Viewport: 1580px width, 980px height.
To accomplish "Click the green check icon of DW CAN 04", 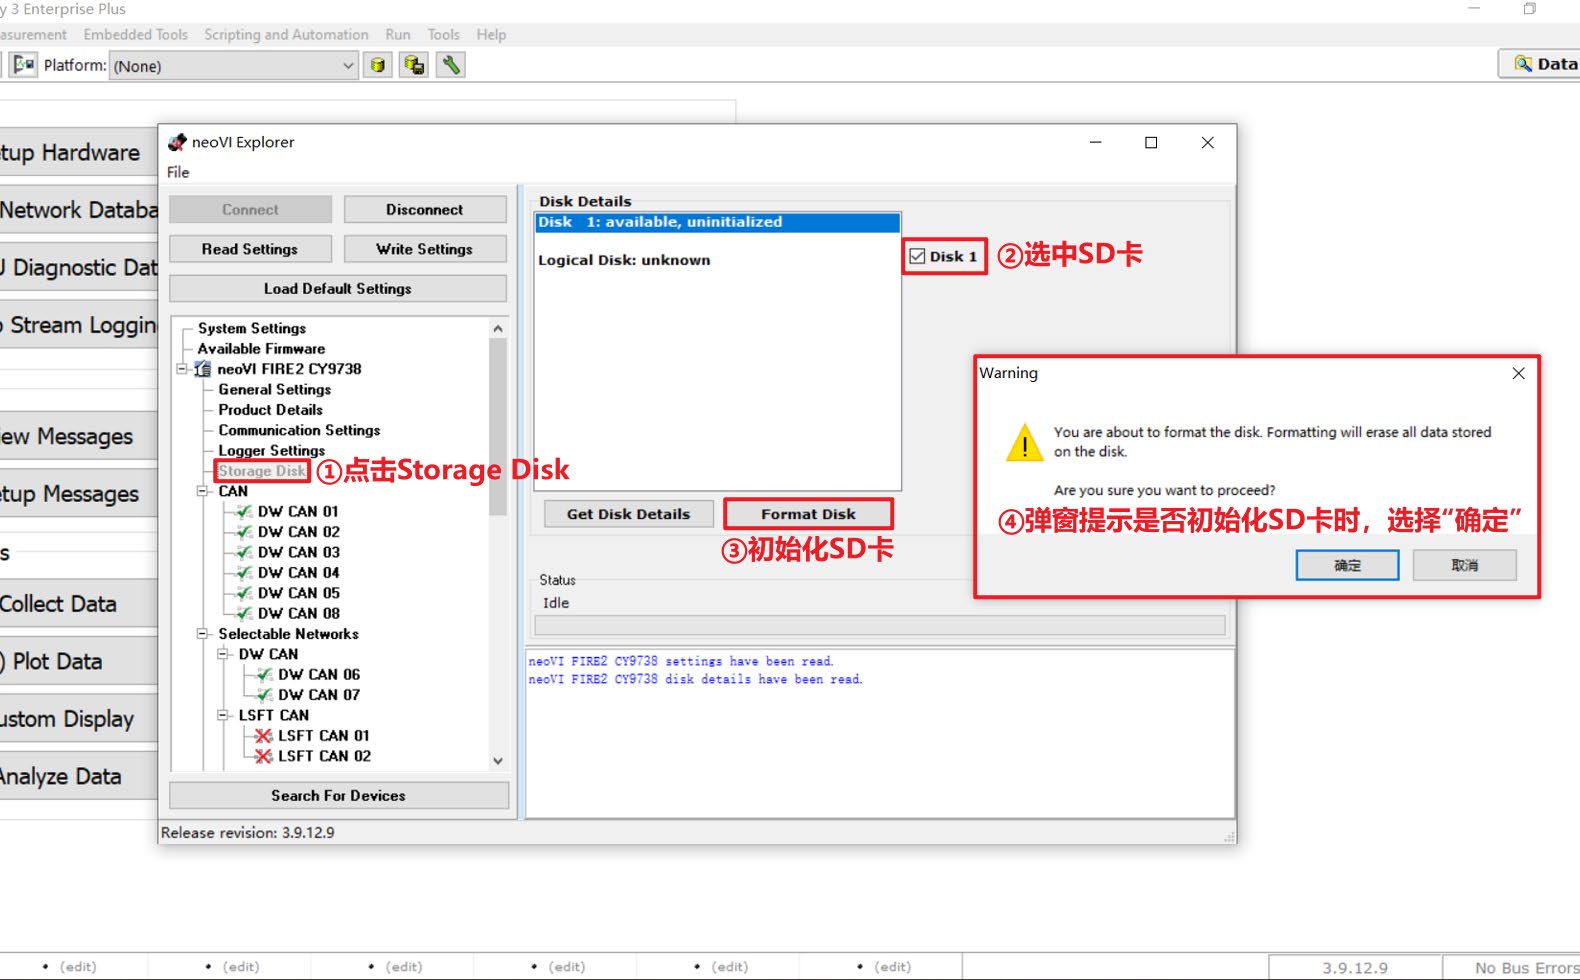I will (244, 573).
